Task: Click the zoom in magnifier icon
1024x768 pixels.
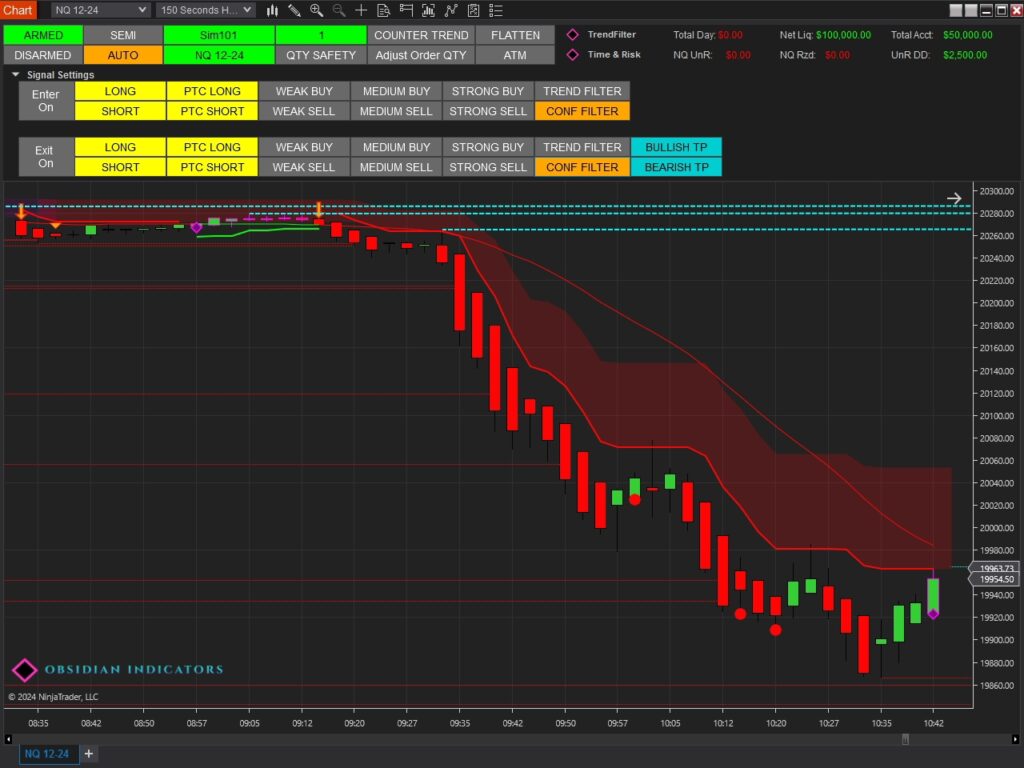Action: tap(317, 10)
